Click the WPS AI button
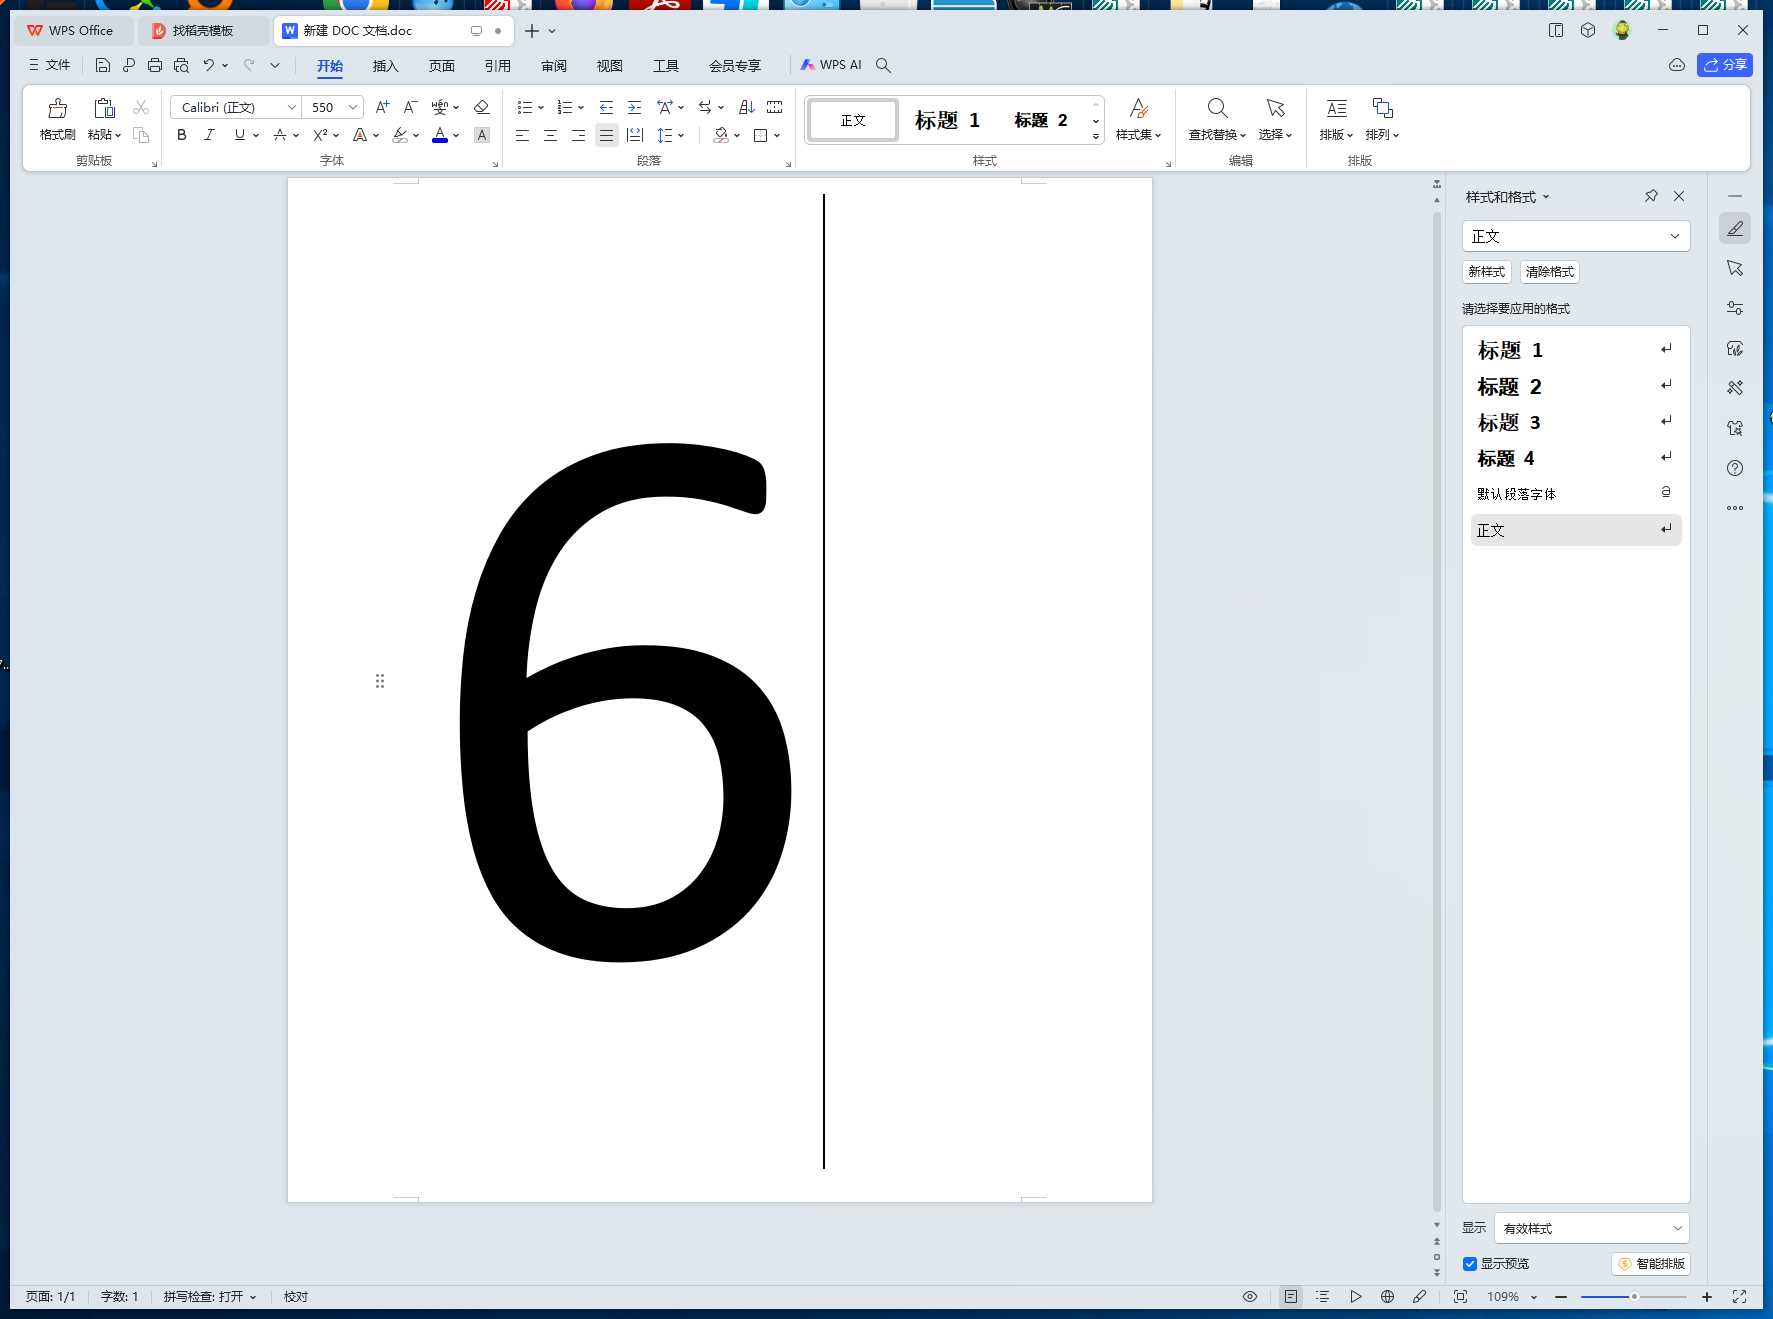 831,65
